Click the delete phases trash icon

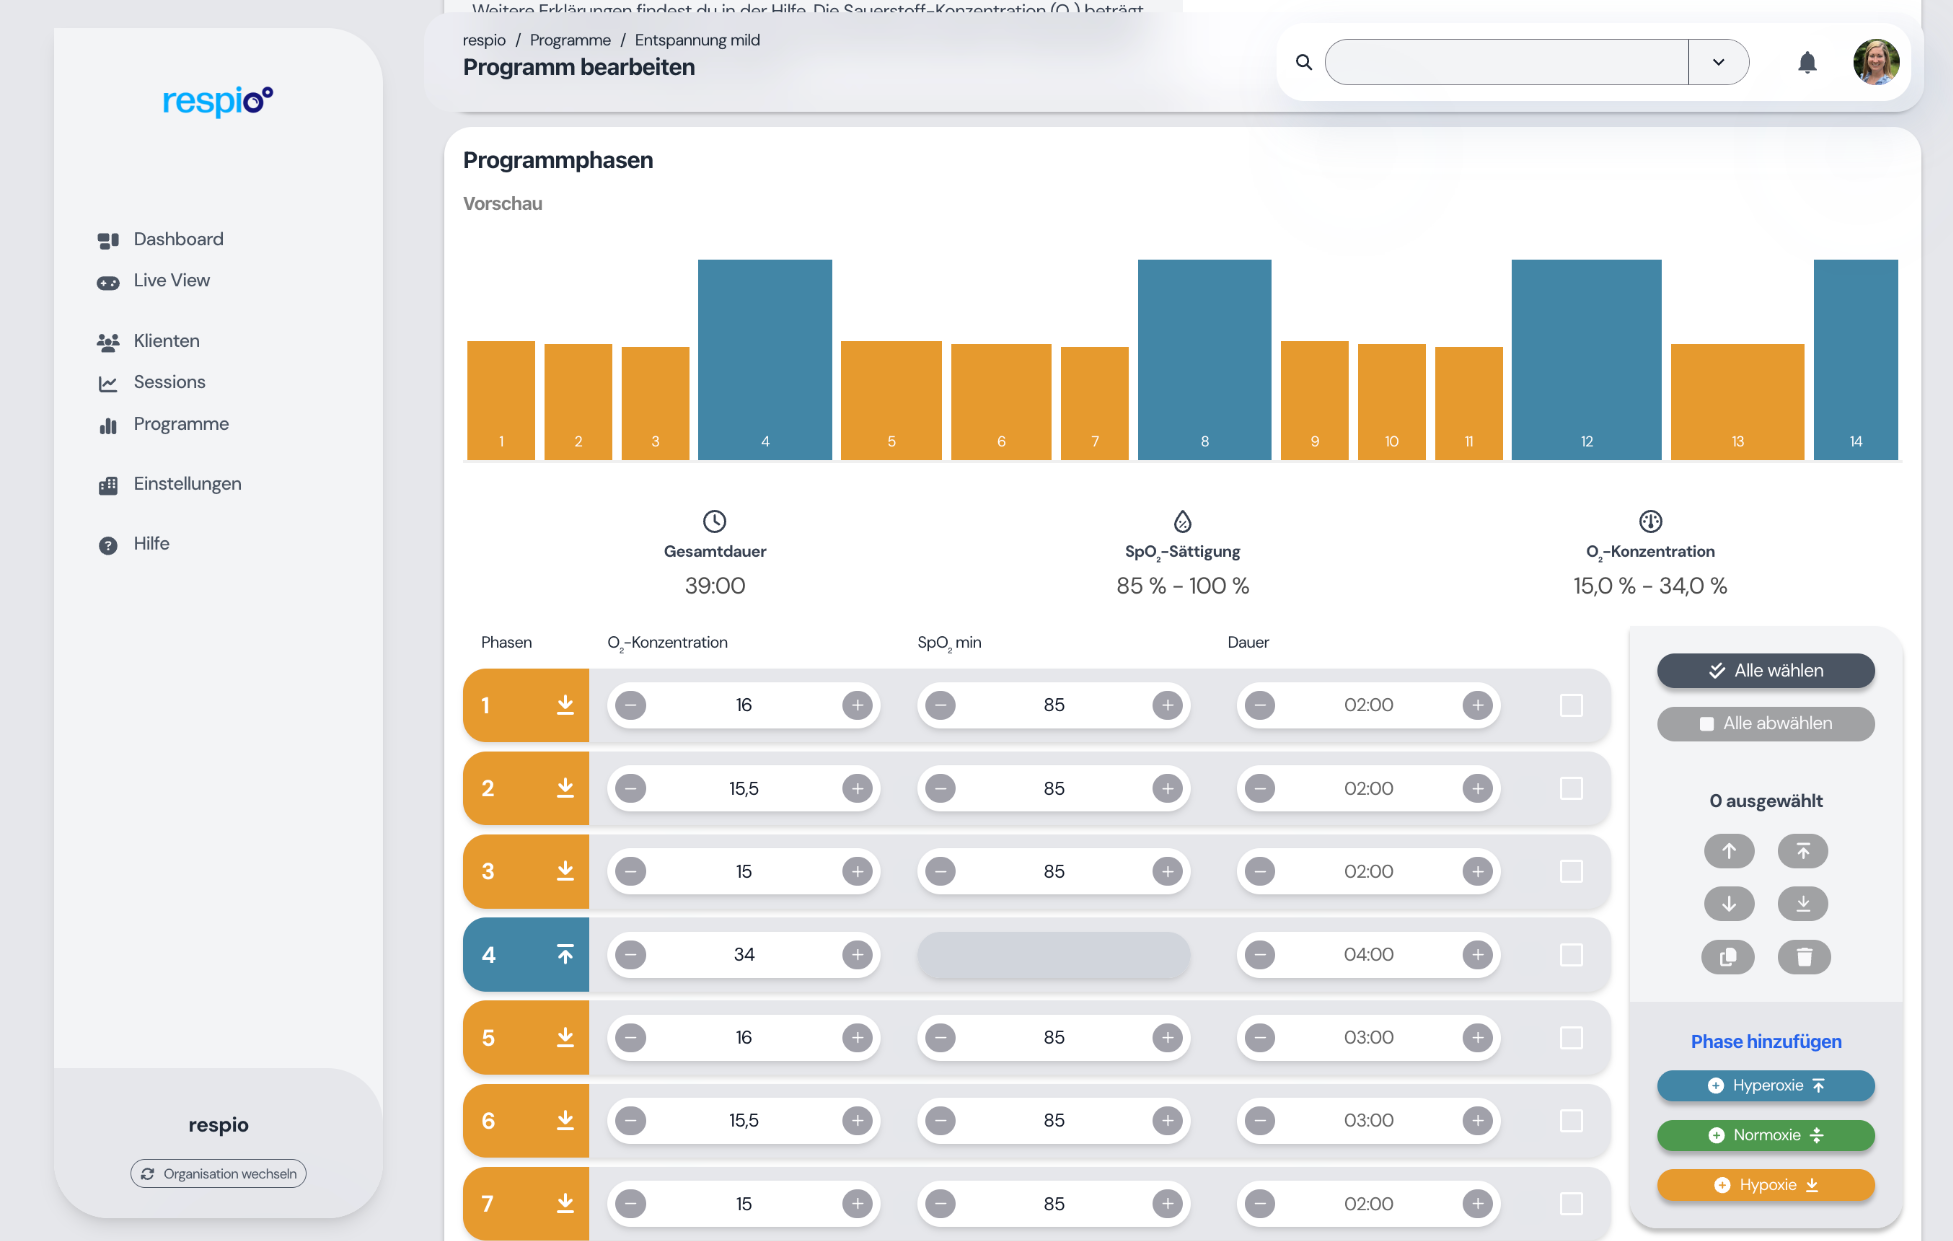point(1804,957)
